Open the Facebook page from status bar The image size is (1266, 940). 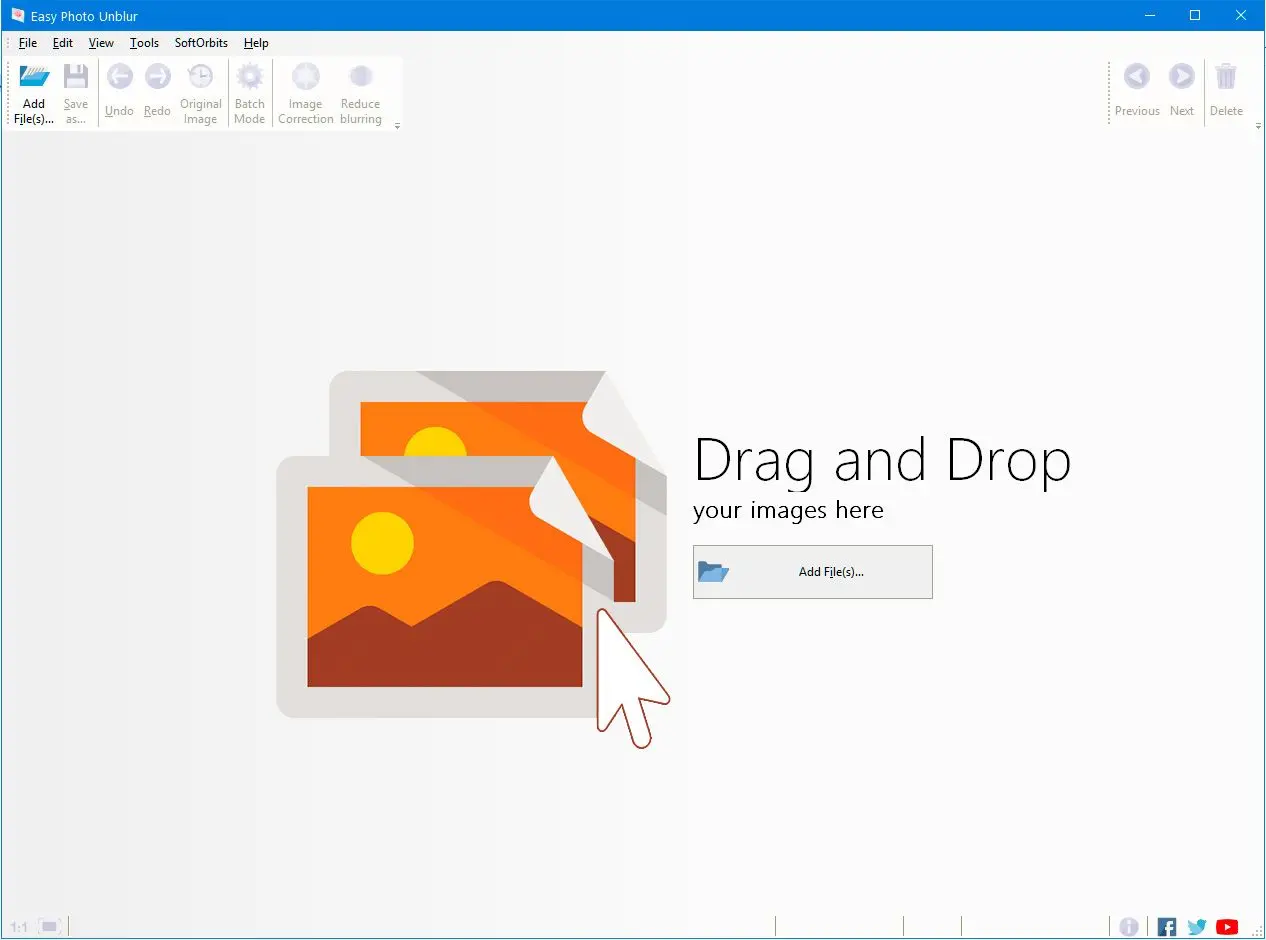pyautogui.click(x=1167, y=927)
